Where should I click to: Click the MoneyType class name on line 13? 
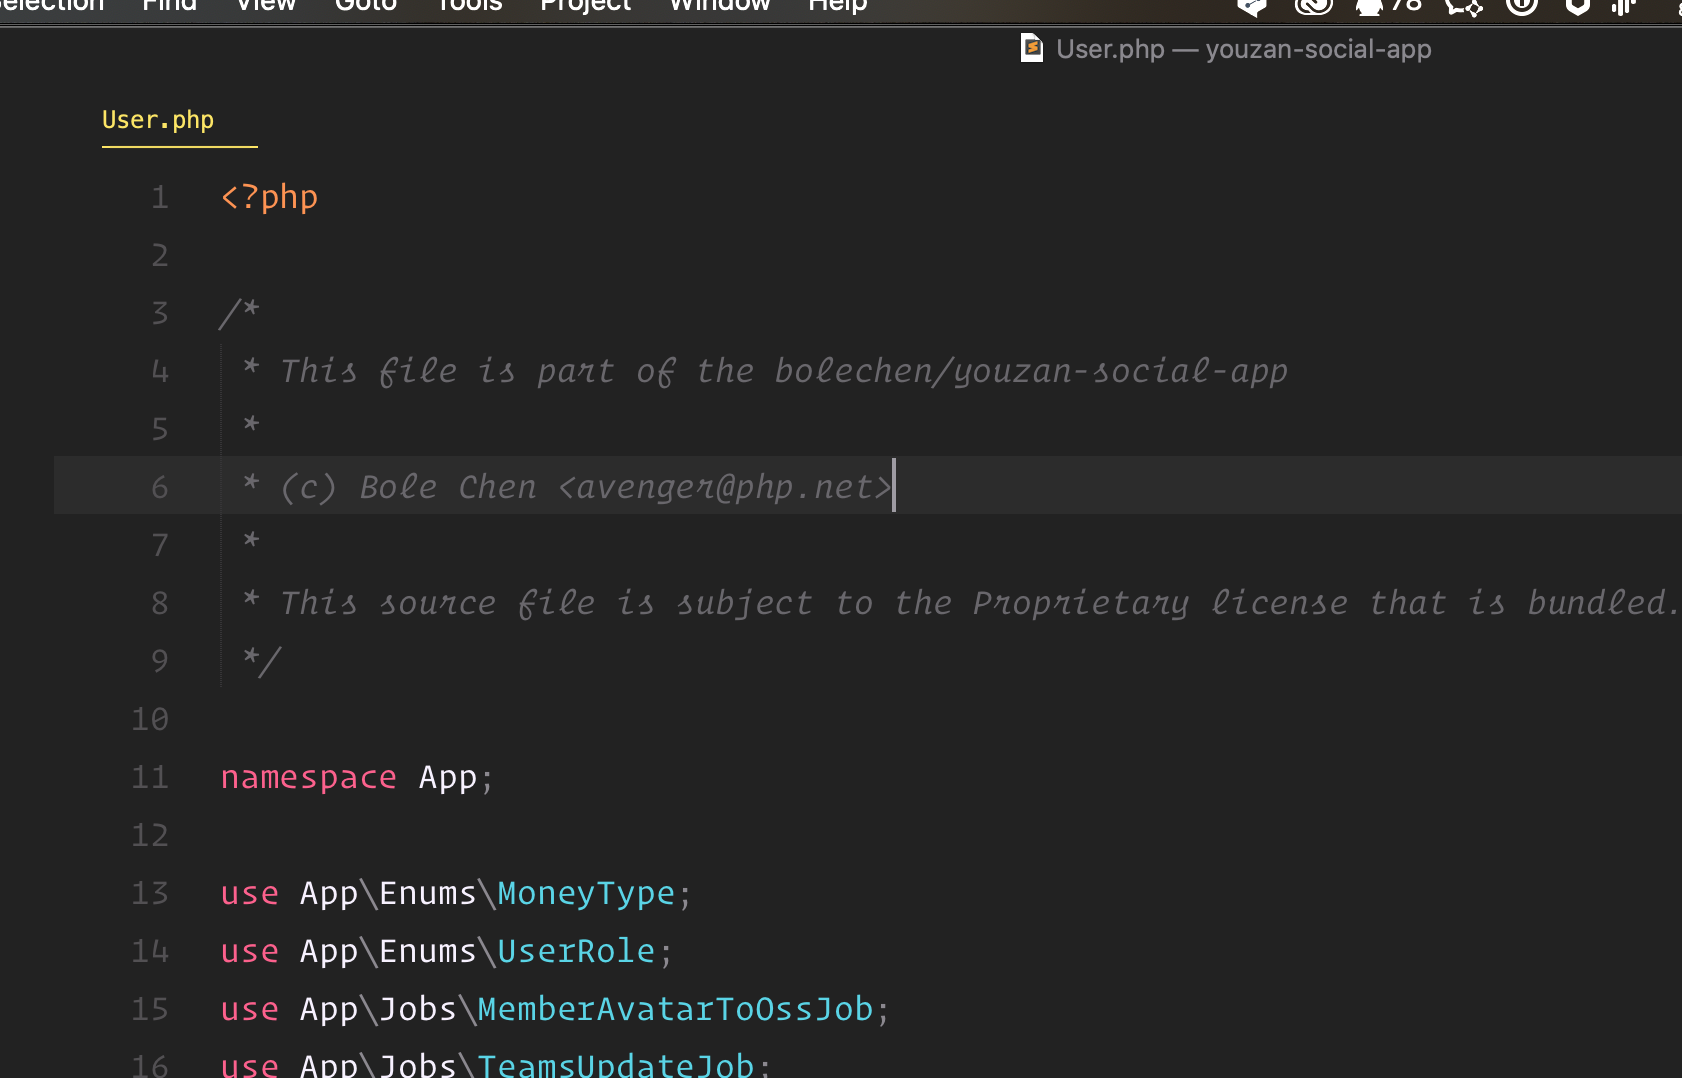coord(586,893)
